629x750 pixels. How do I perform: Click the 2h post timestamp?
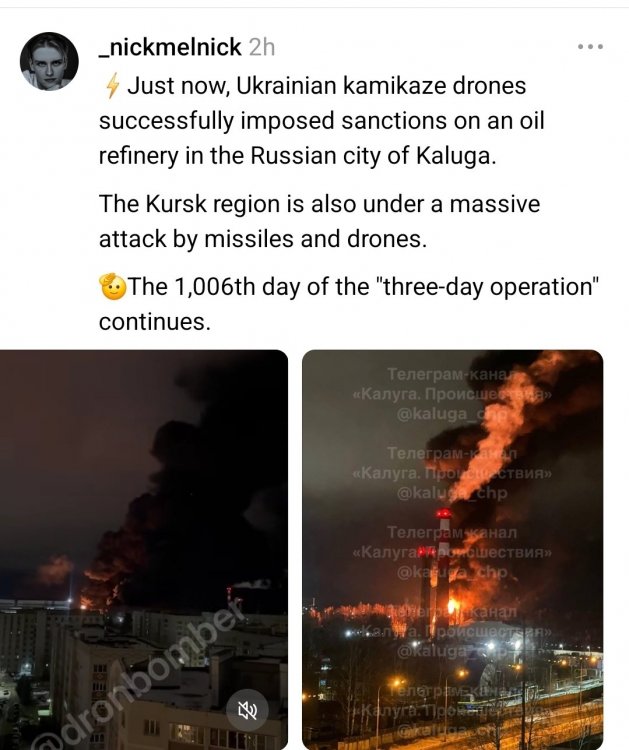click(x=262, y=47)
